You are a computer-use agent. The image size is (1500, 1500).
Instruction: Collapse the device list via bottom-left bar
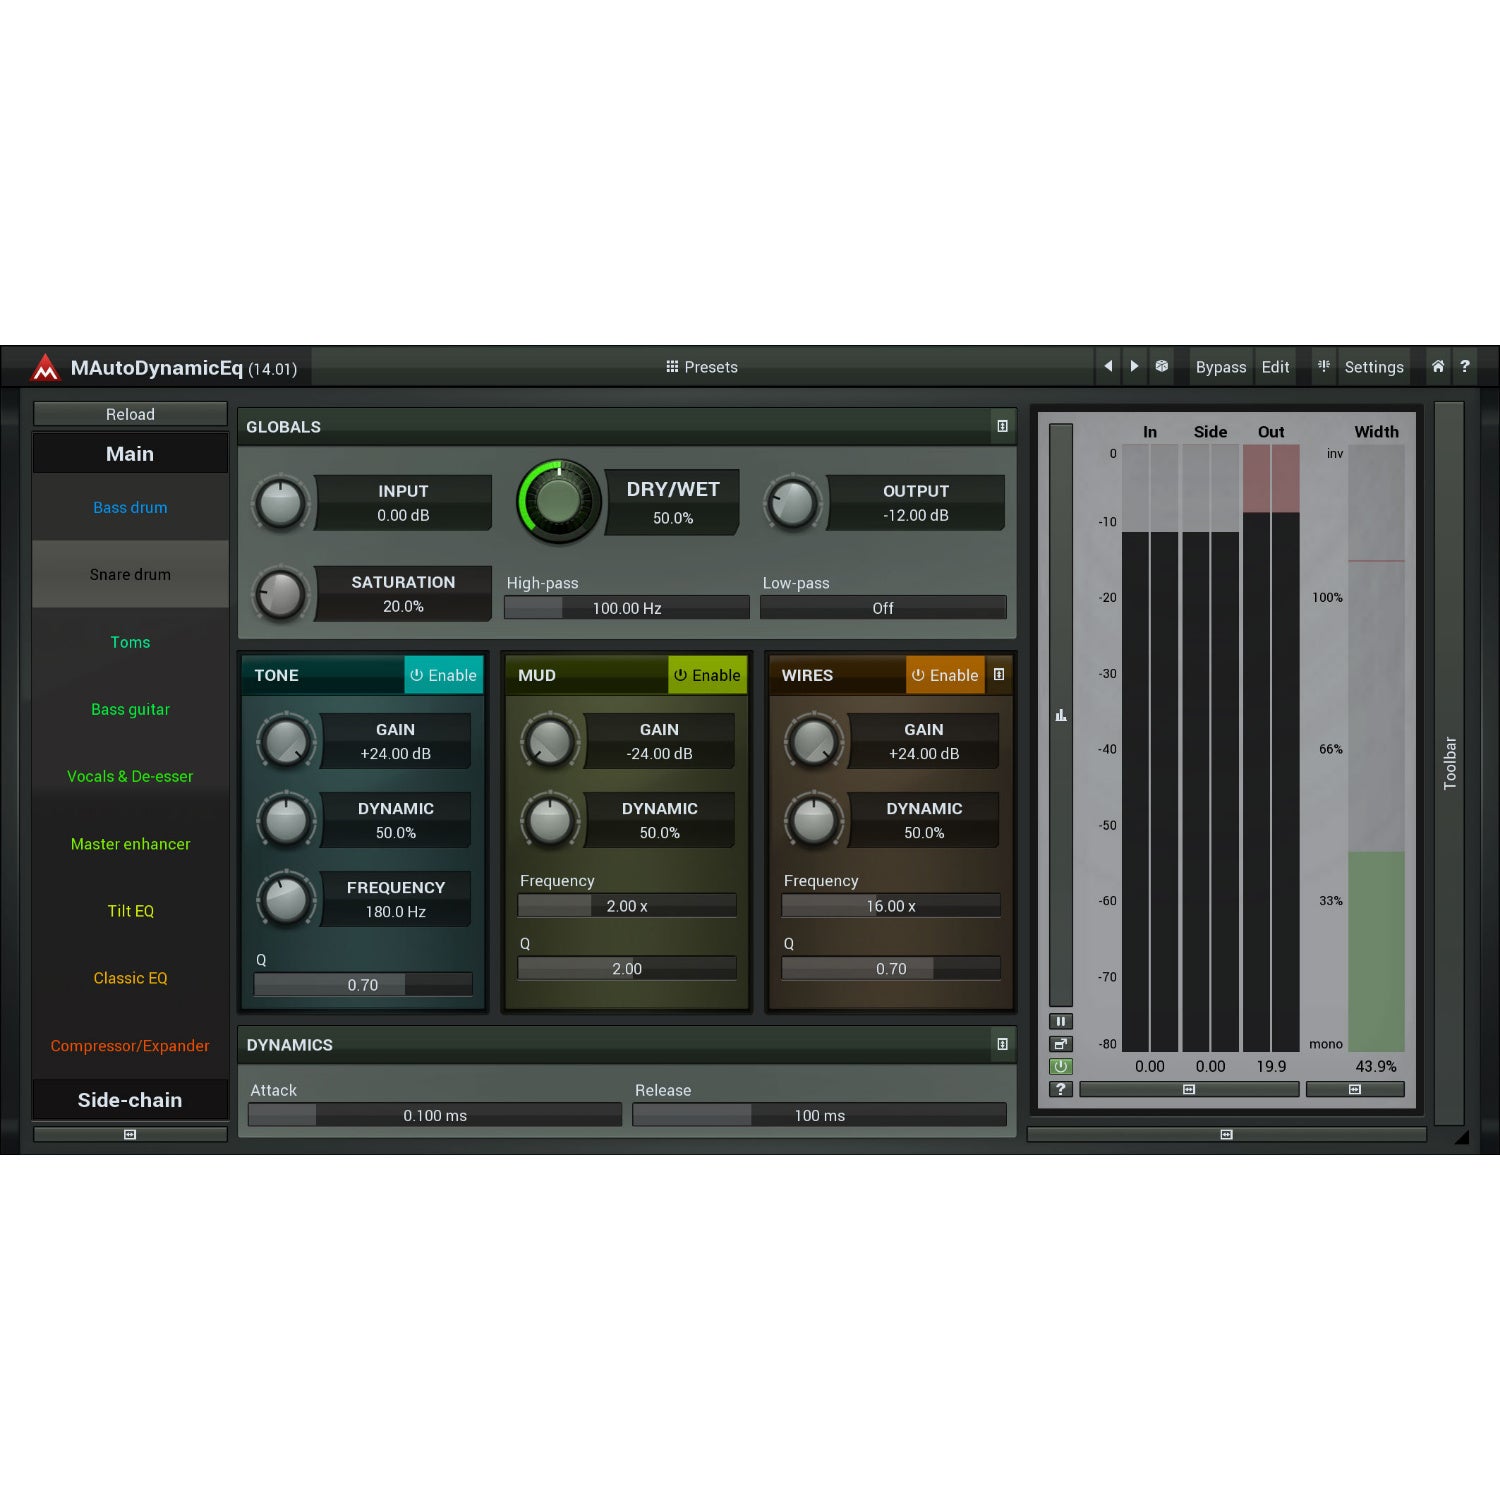[x=130, y=1135]
